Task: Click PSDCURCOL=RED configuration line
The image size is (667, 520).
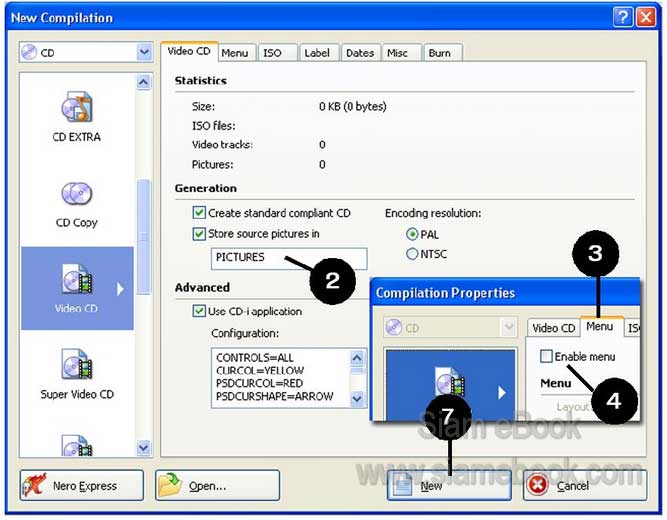Action: point(259,383)
